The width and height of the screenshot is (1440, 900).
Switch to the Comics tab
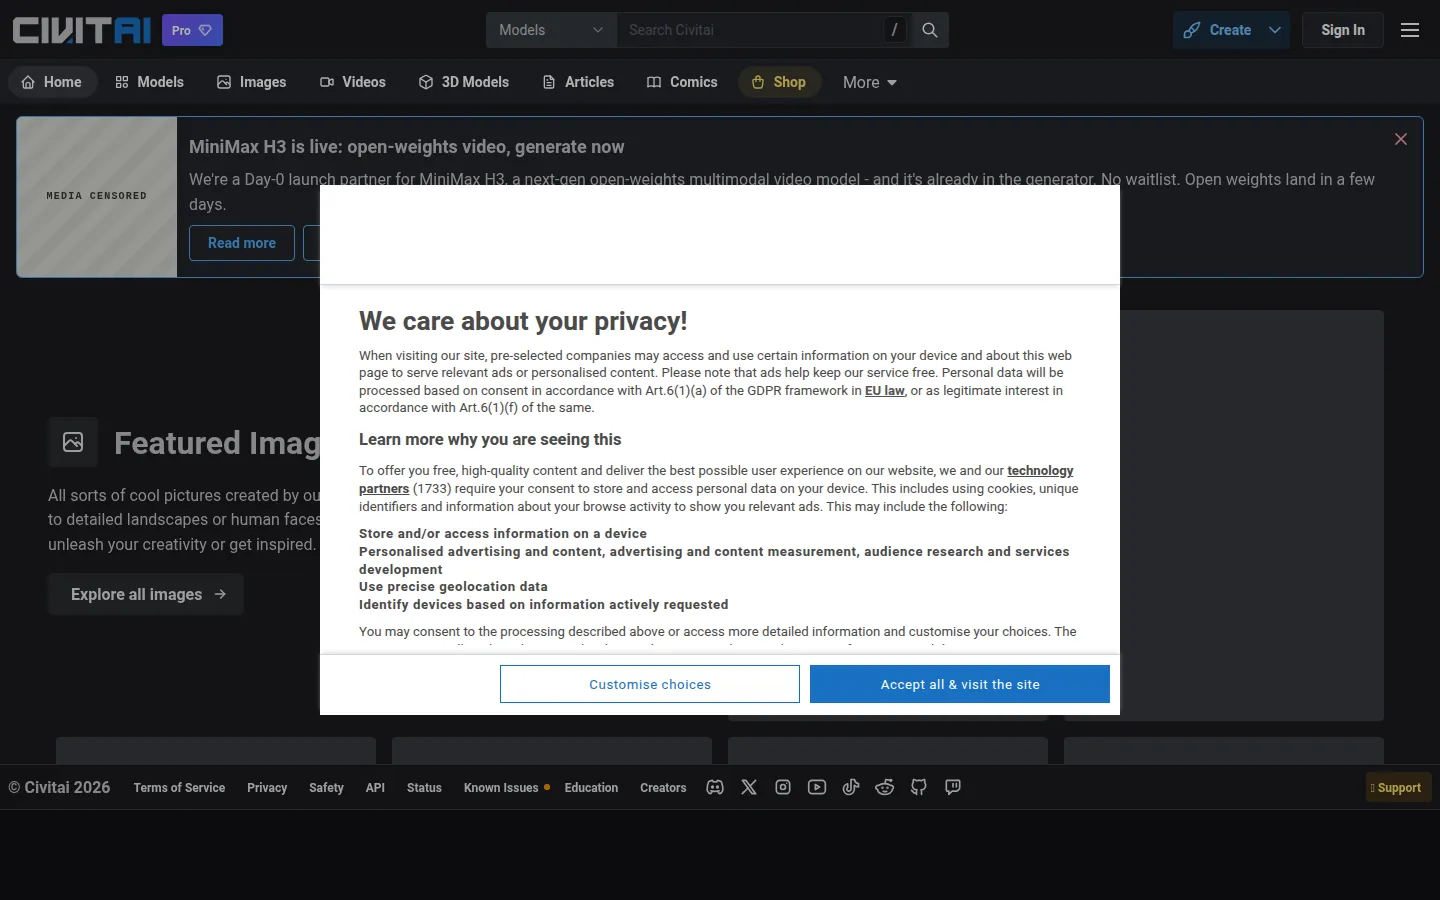pyautogui.click(x=682, y=82)
